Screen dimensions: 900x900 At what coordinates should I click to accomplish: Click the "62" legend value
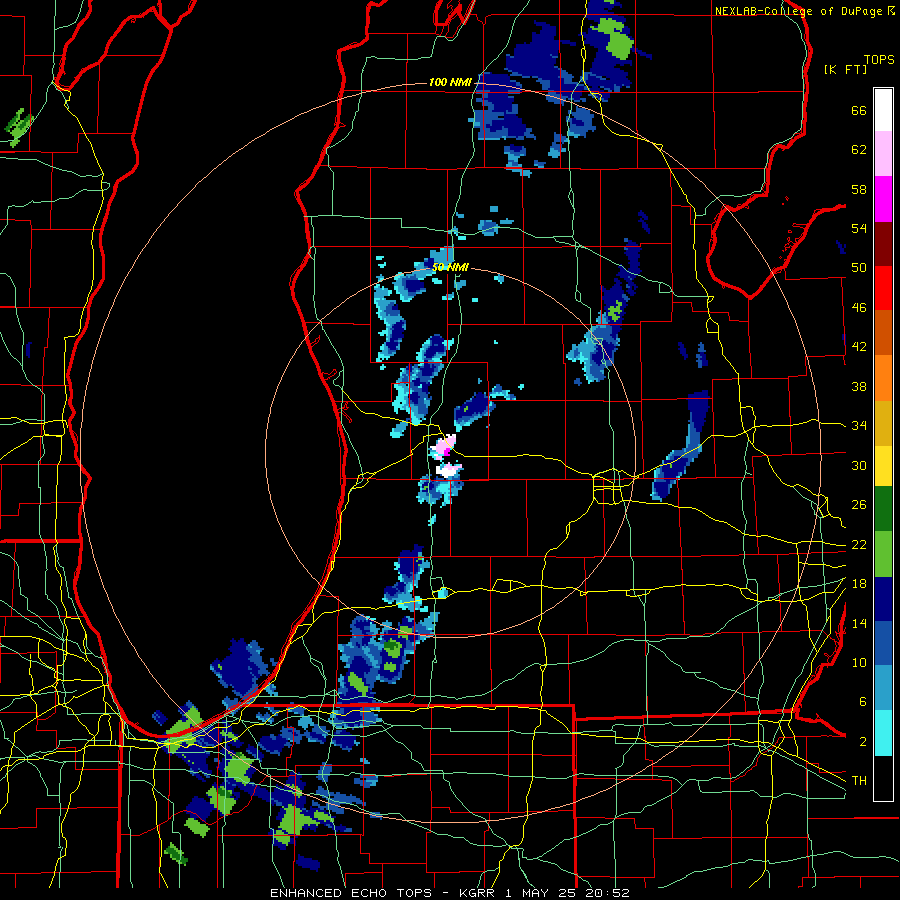click(859, 150)
